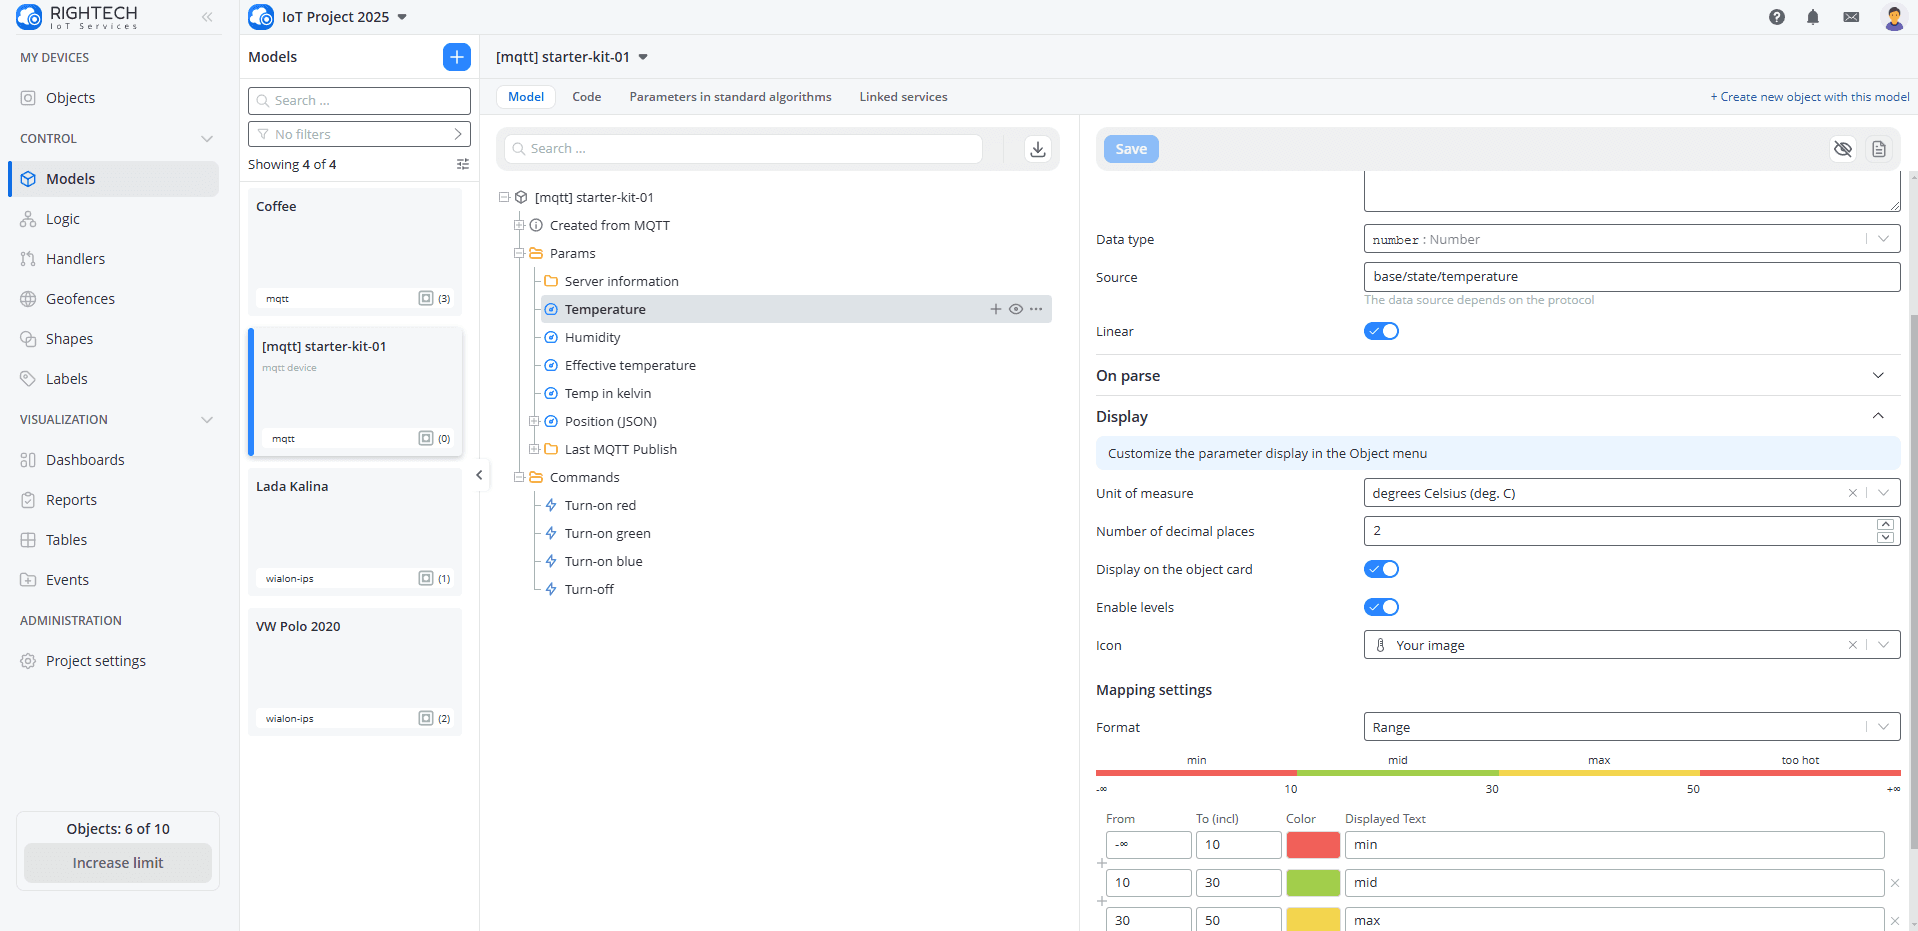
Task: Click the green color swatch for mid
Action: (x=1312, y=883)
